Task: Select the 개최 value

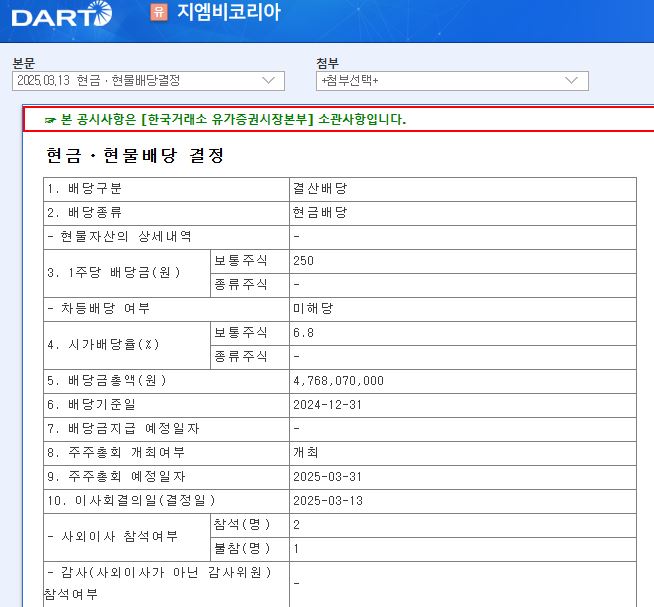Action: click(x=306, y=453)
